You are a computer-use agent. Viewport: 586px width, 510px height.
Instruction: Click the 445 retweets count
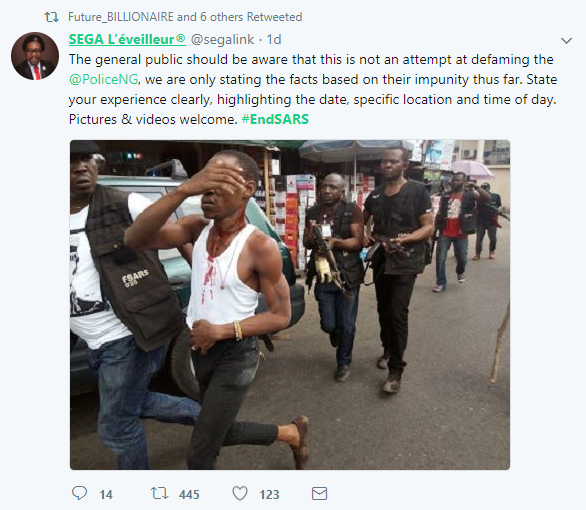[189, 494]
